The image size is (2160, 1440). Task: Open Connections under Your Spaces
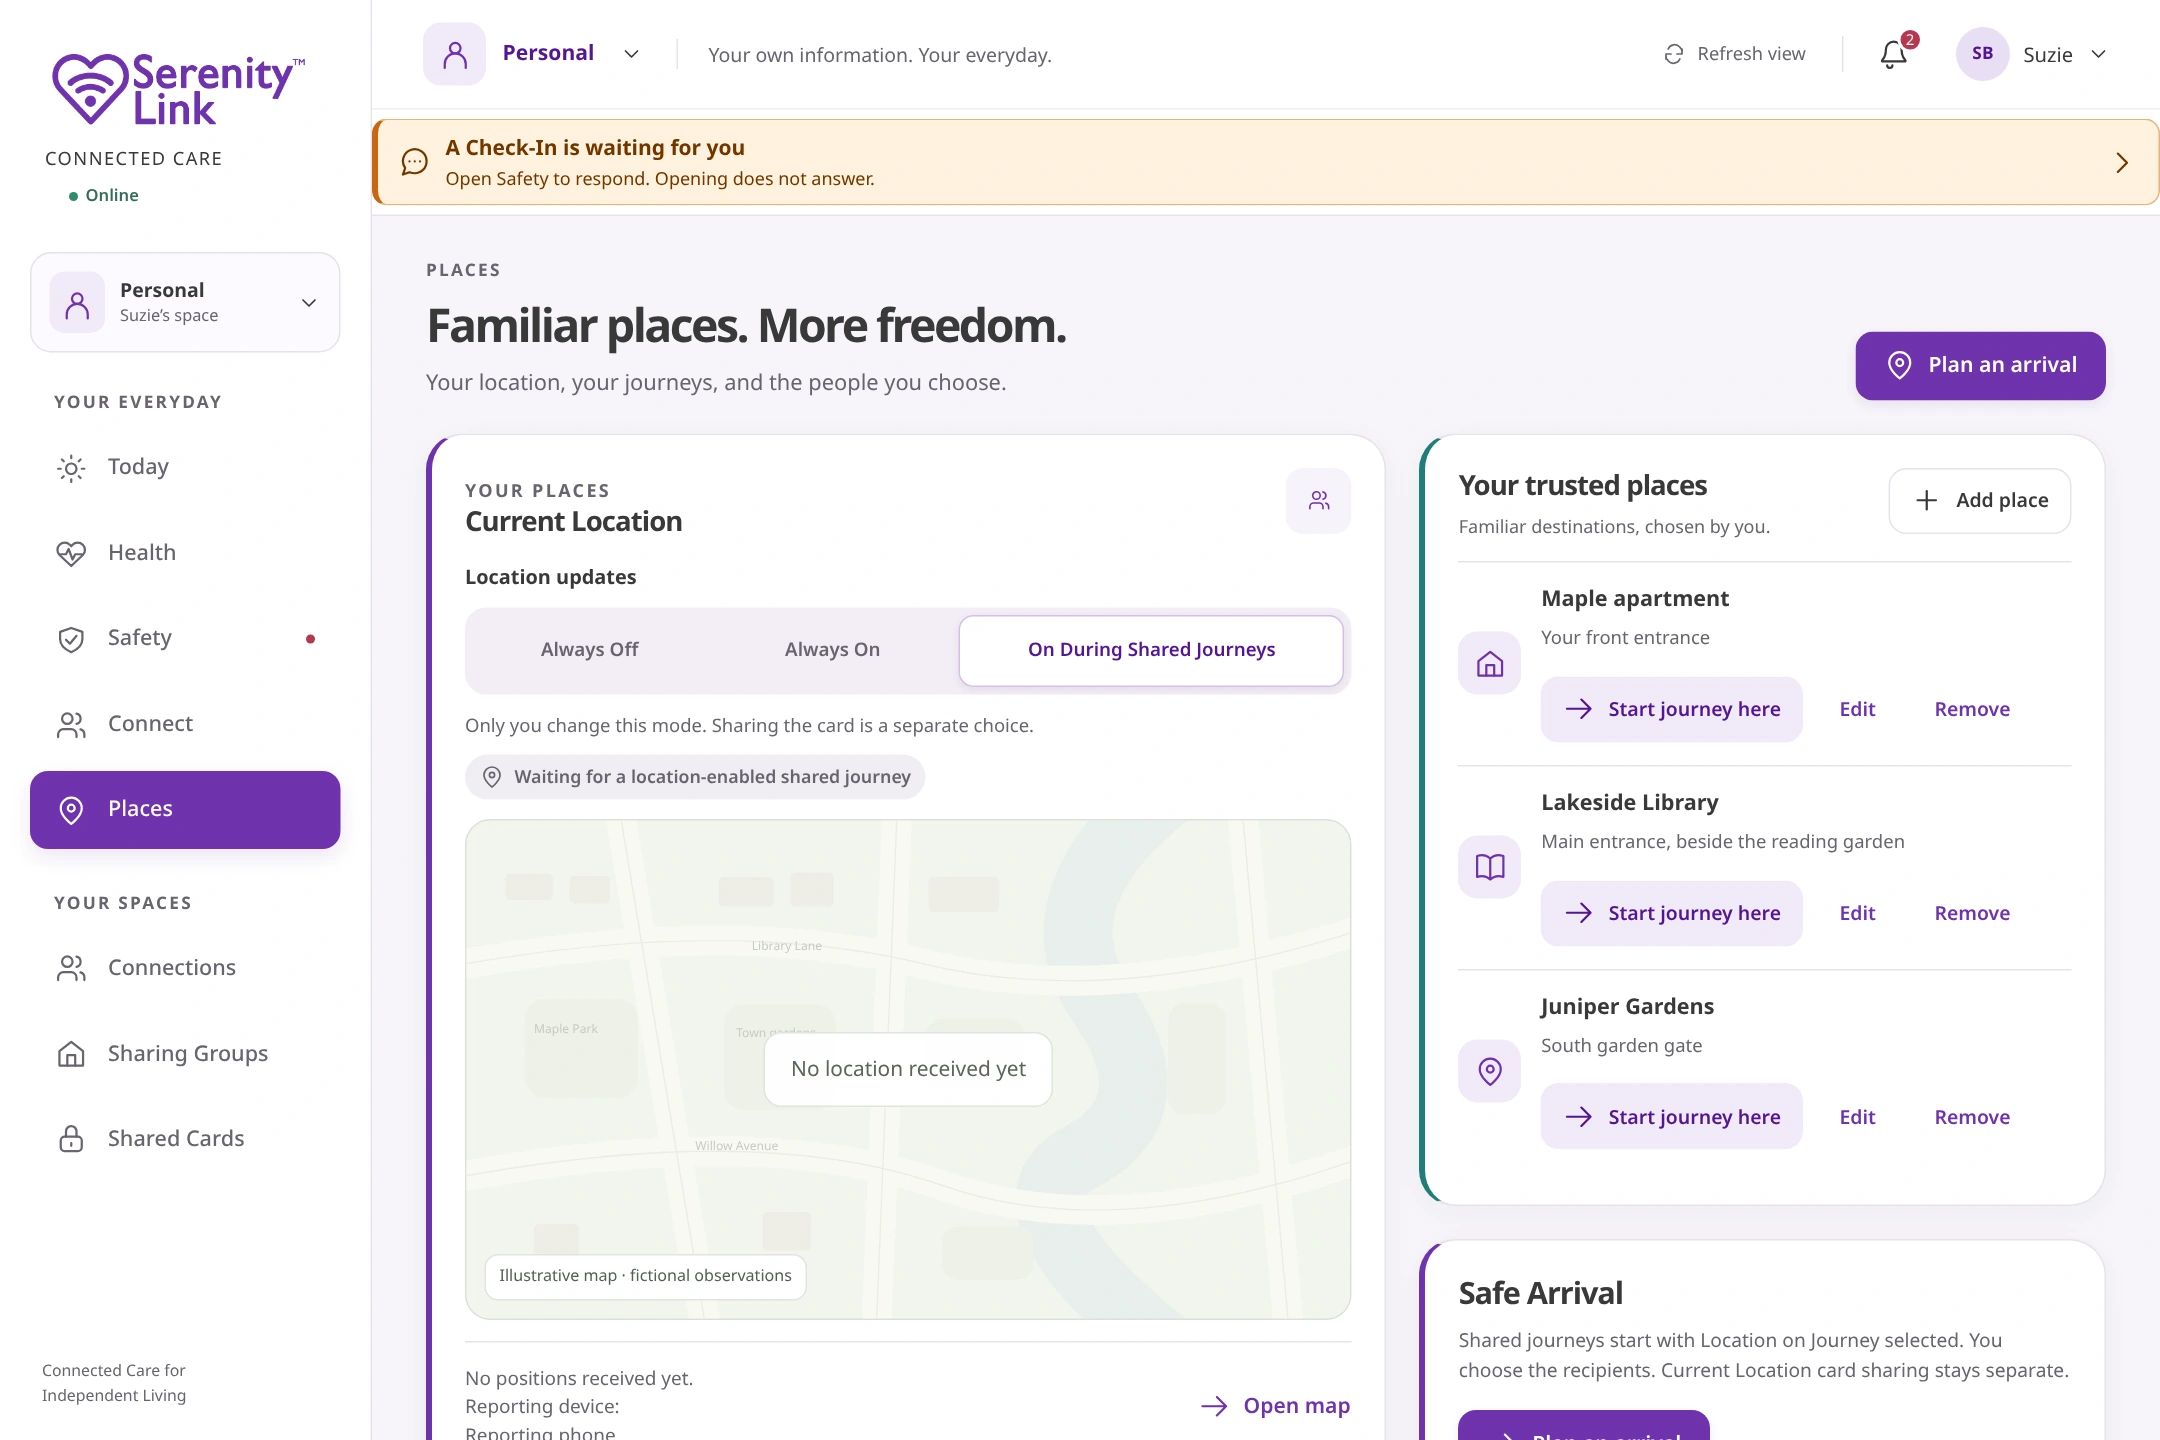(x=185, y=968)
